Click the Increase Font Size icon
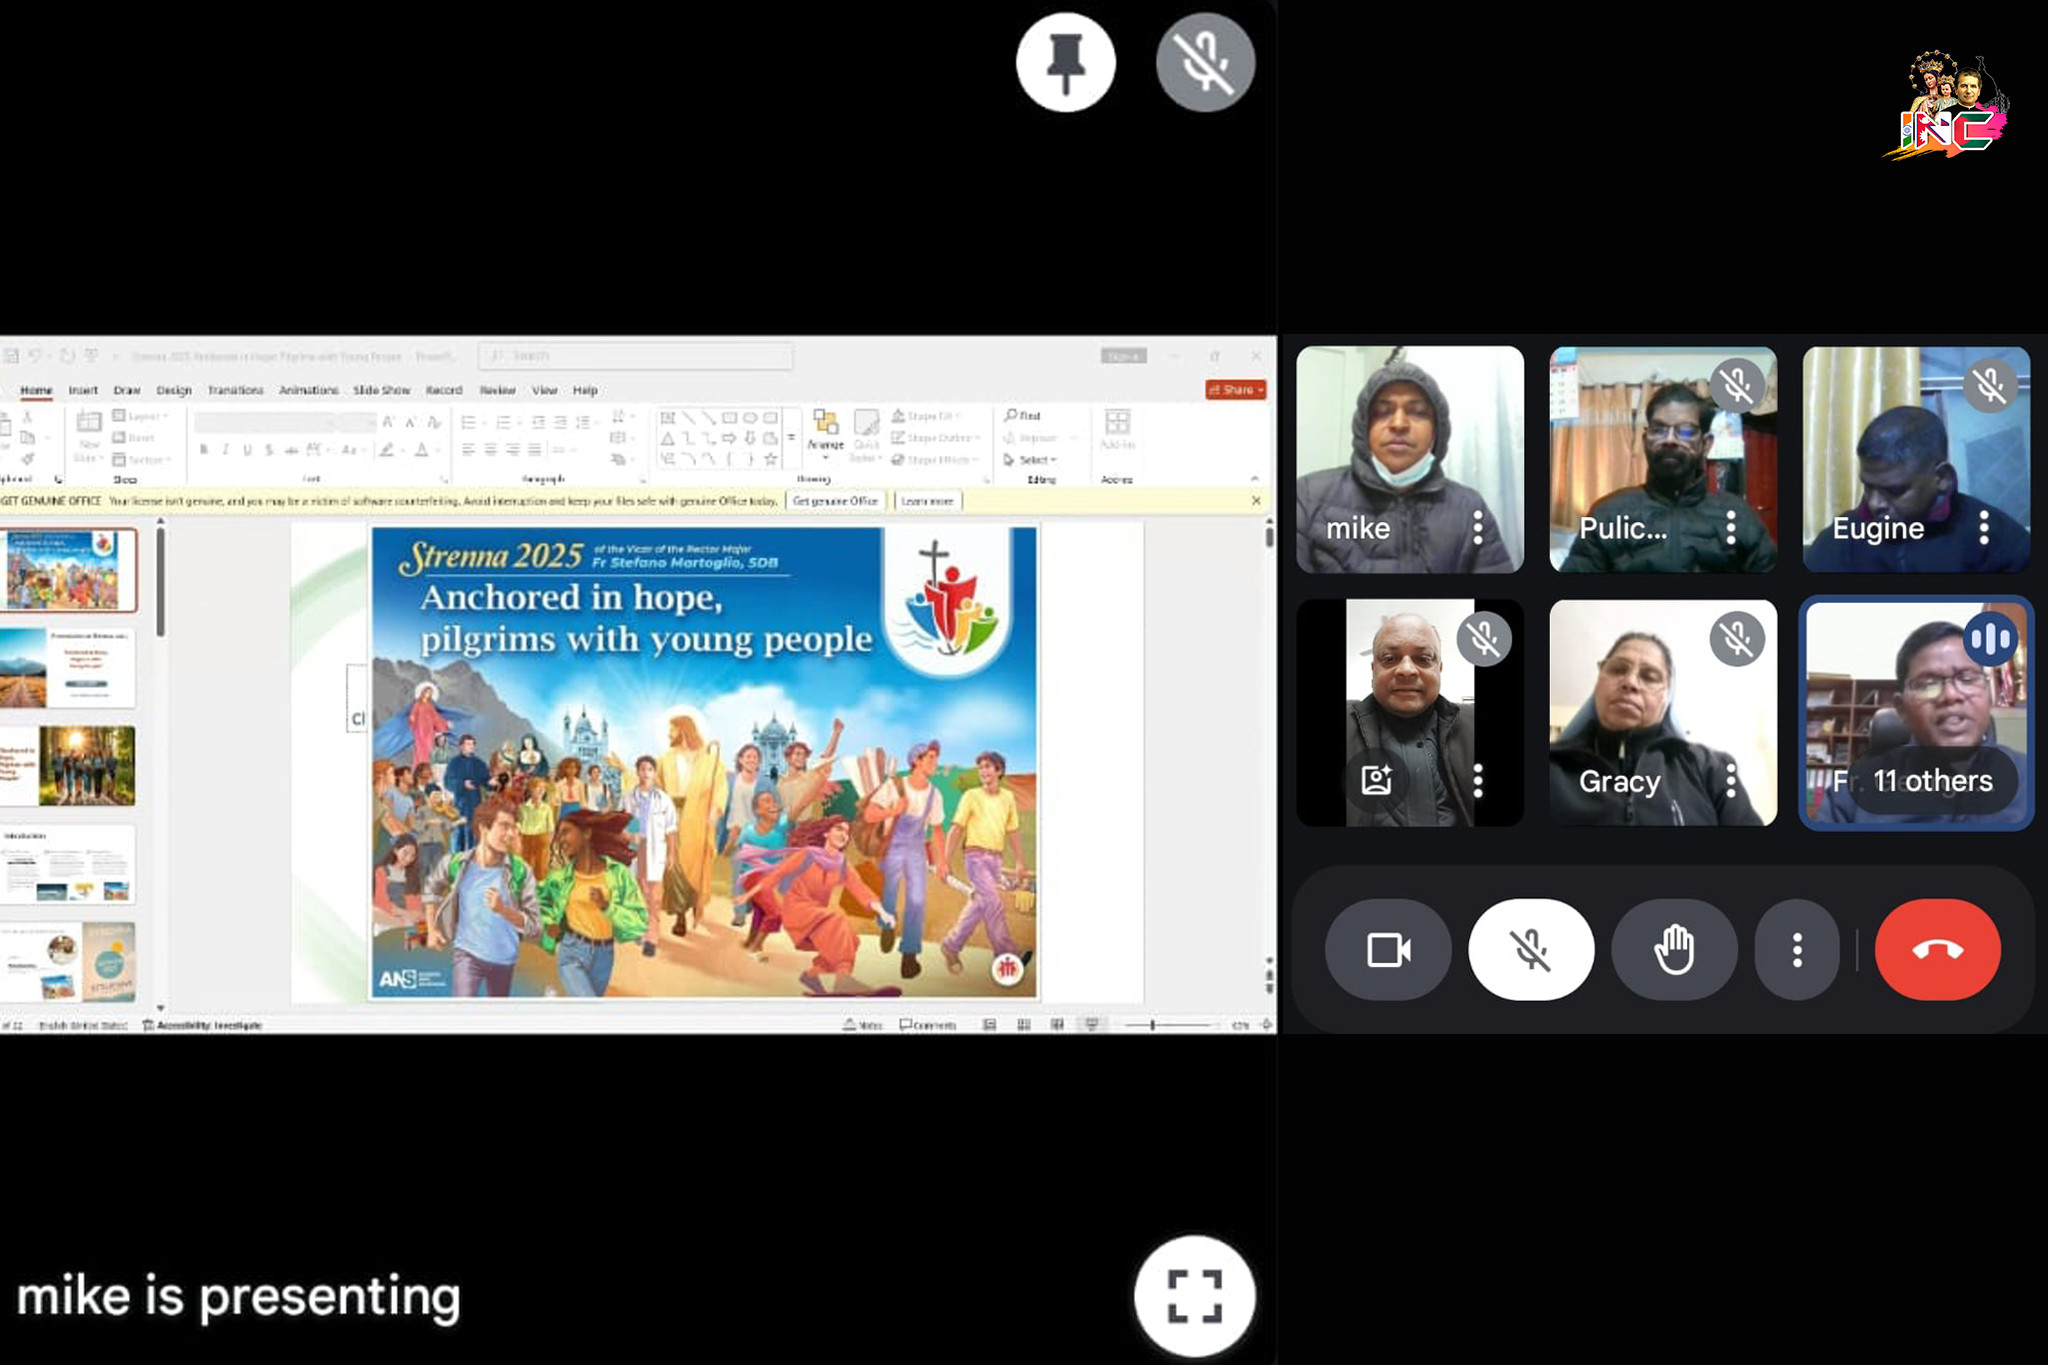This screenshot has width=2048, height=1365. [x=388, y=422]
